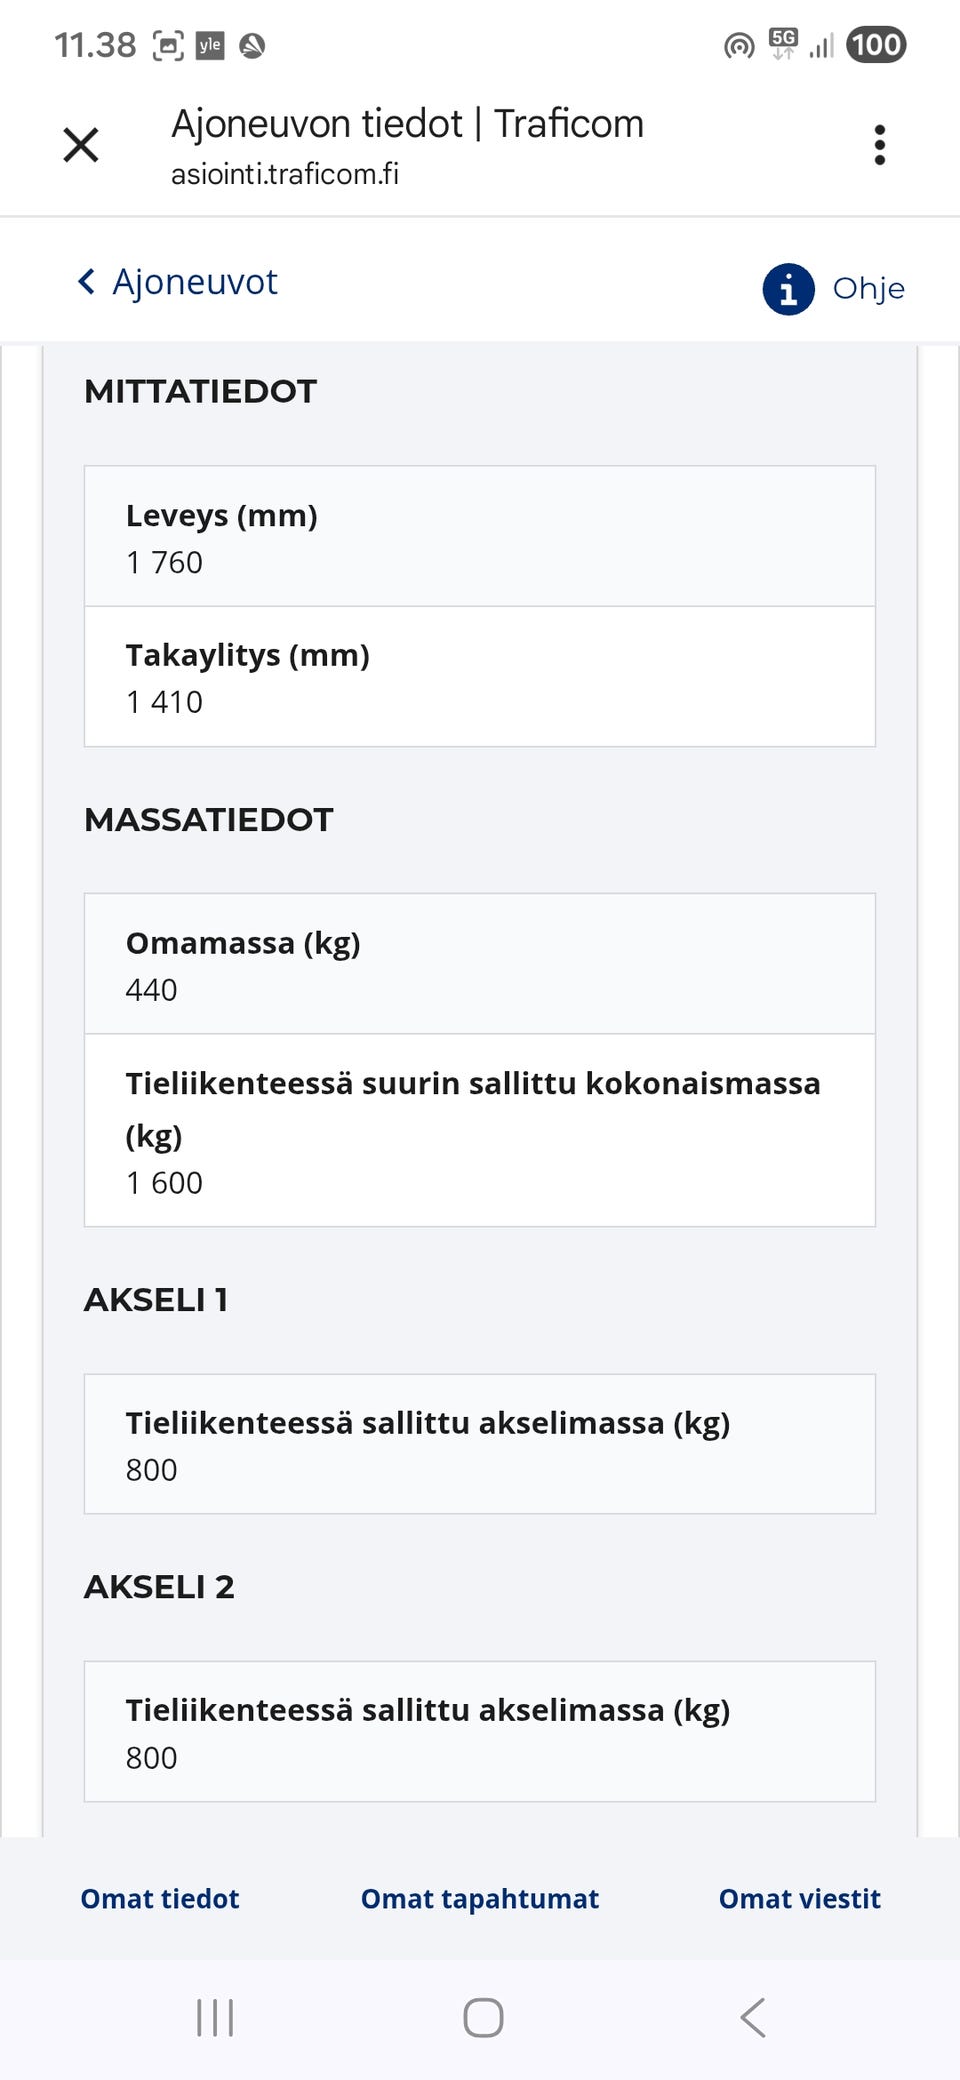Open recent apps from navigation bar
Image resolution: width=960 pixels, height=2080 pixels.
pyautogui.click(x=214, y=2018)
